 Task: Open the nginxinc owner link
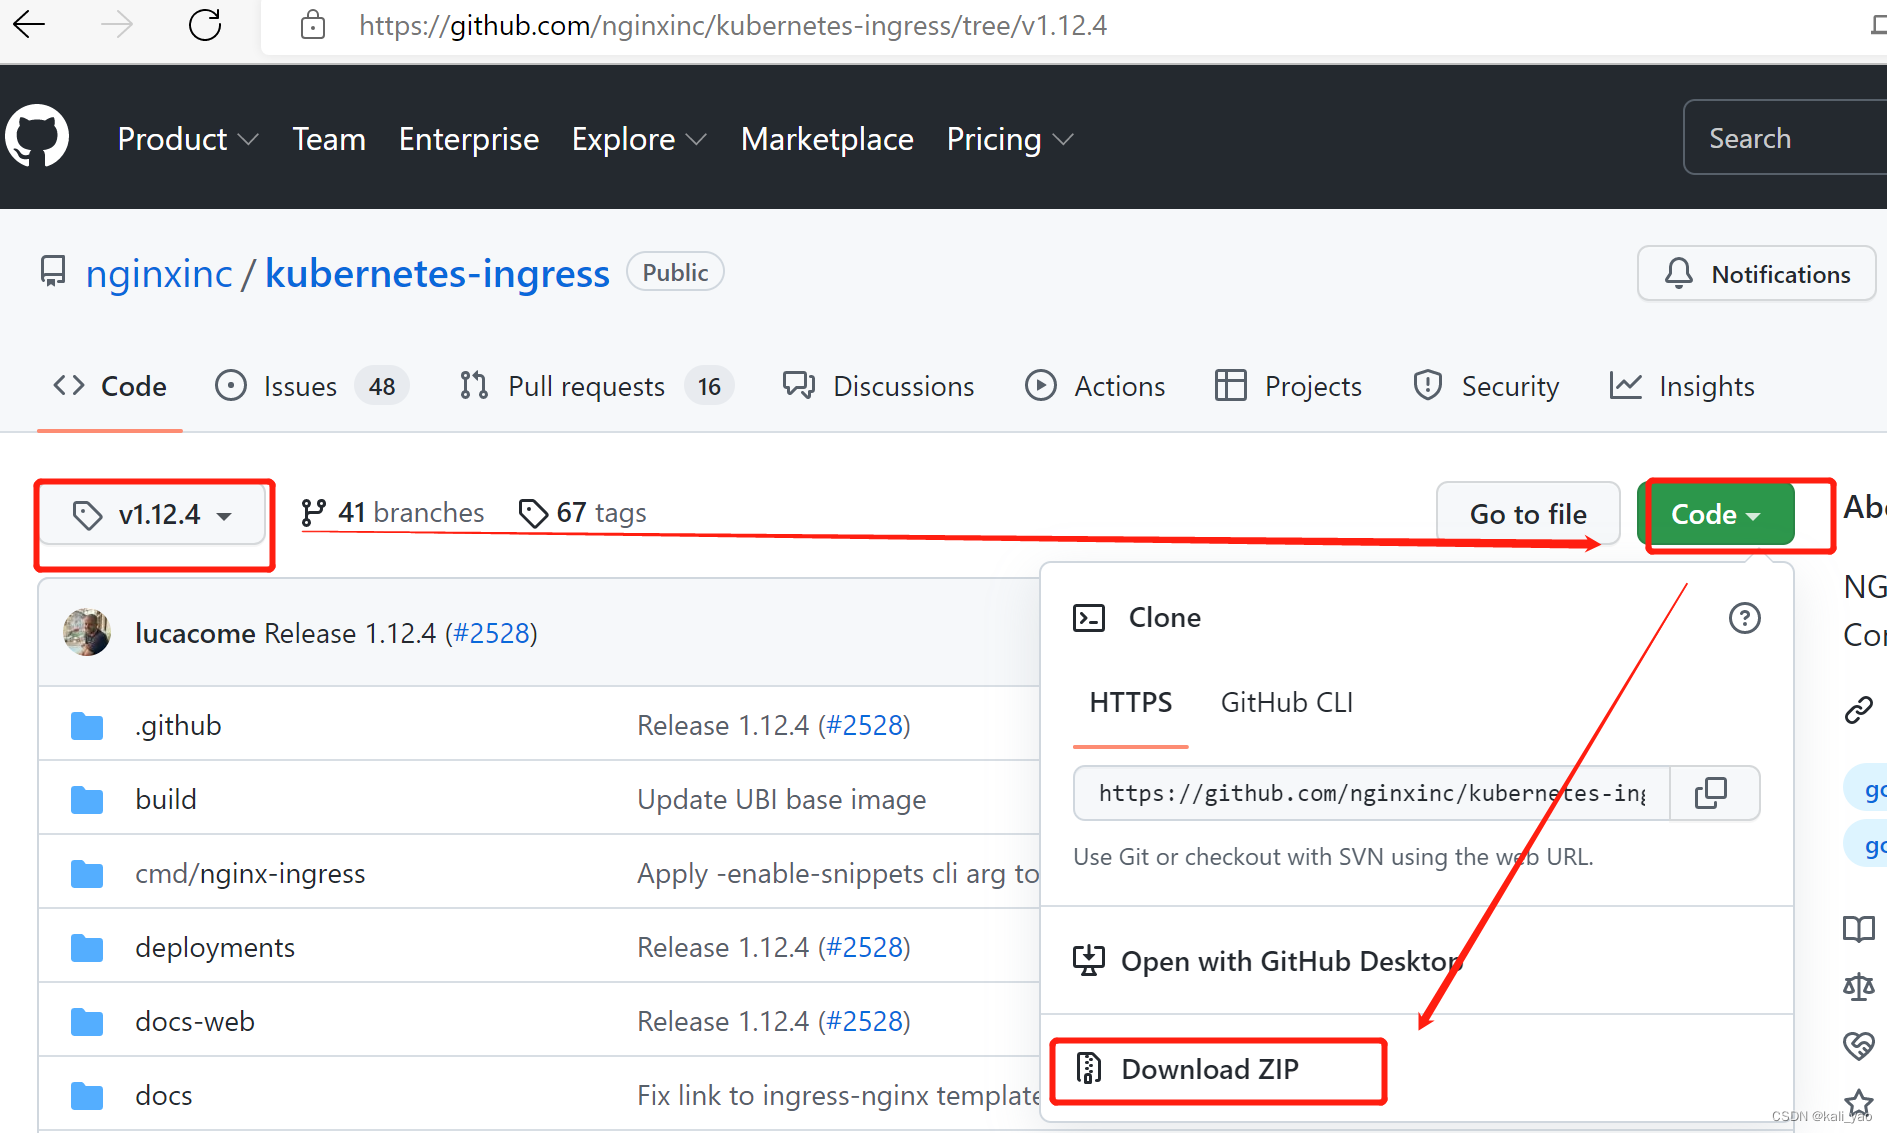point(159,273)
